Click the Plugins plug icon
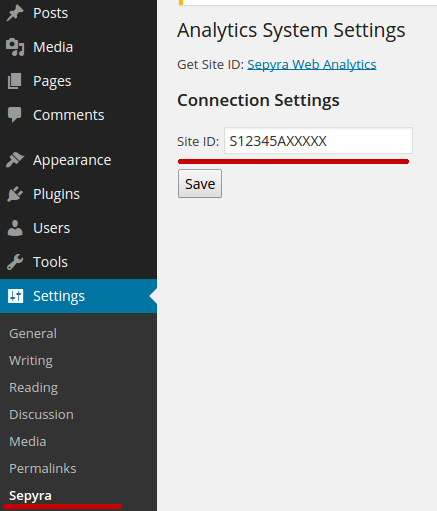This screenshot has width=437, height=511. [15, 194]
